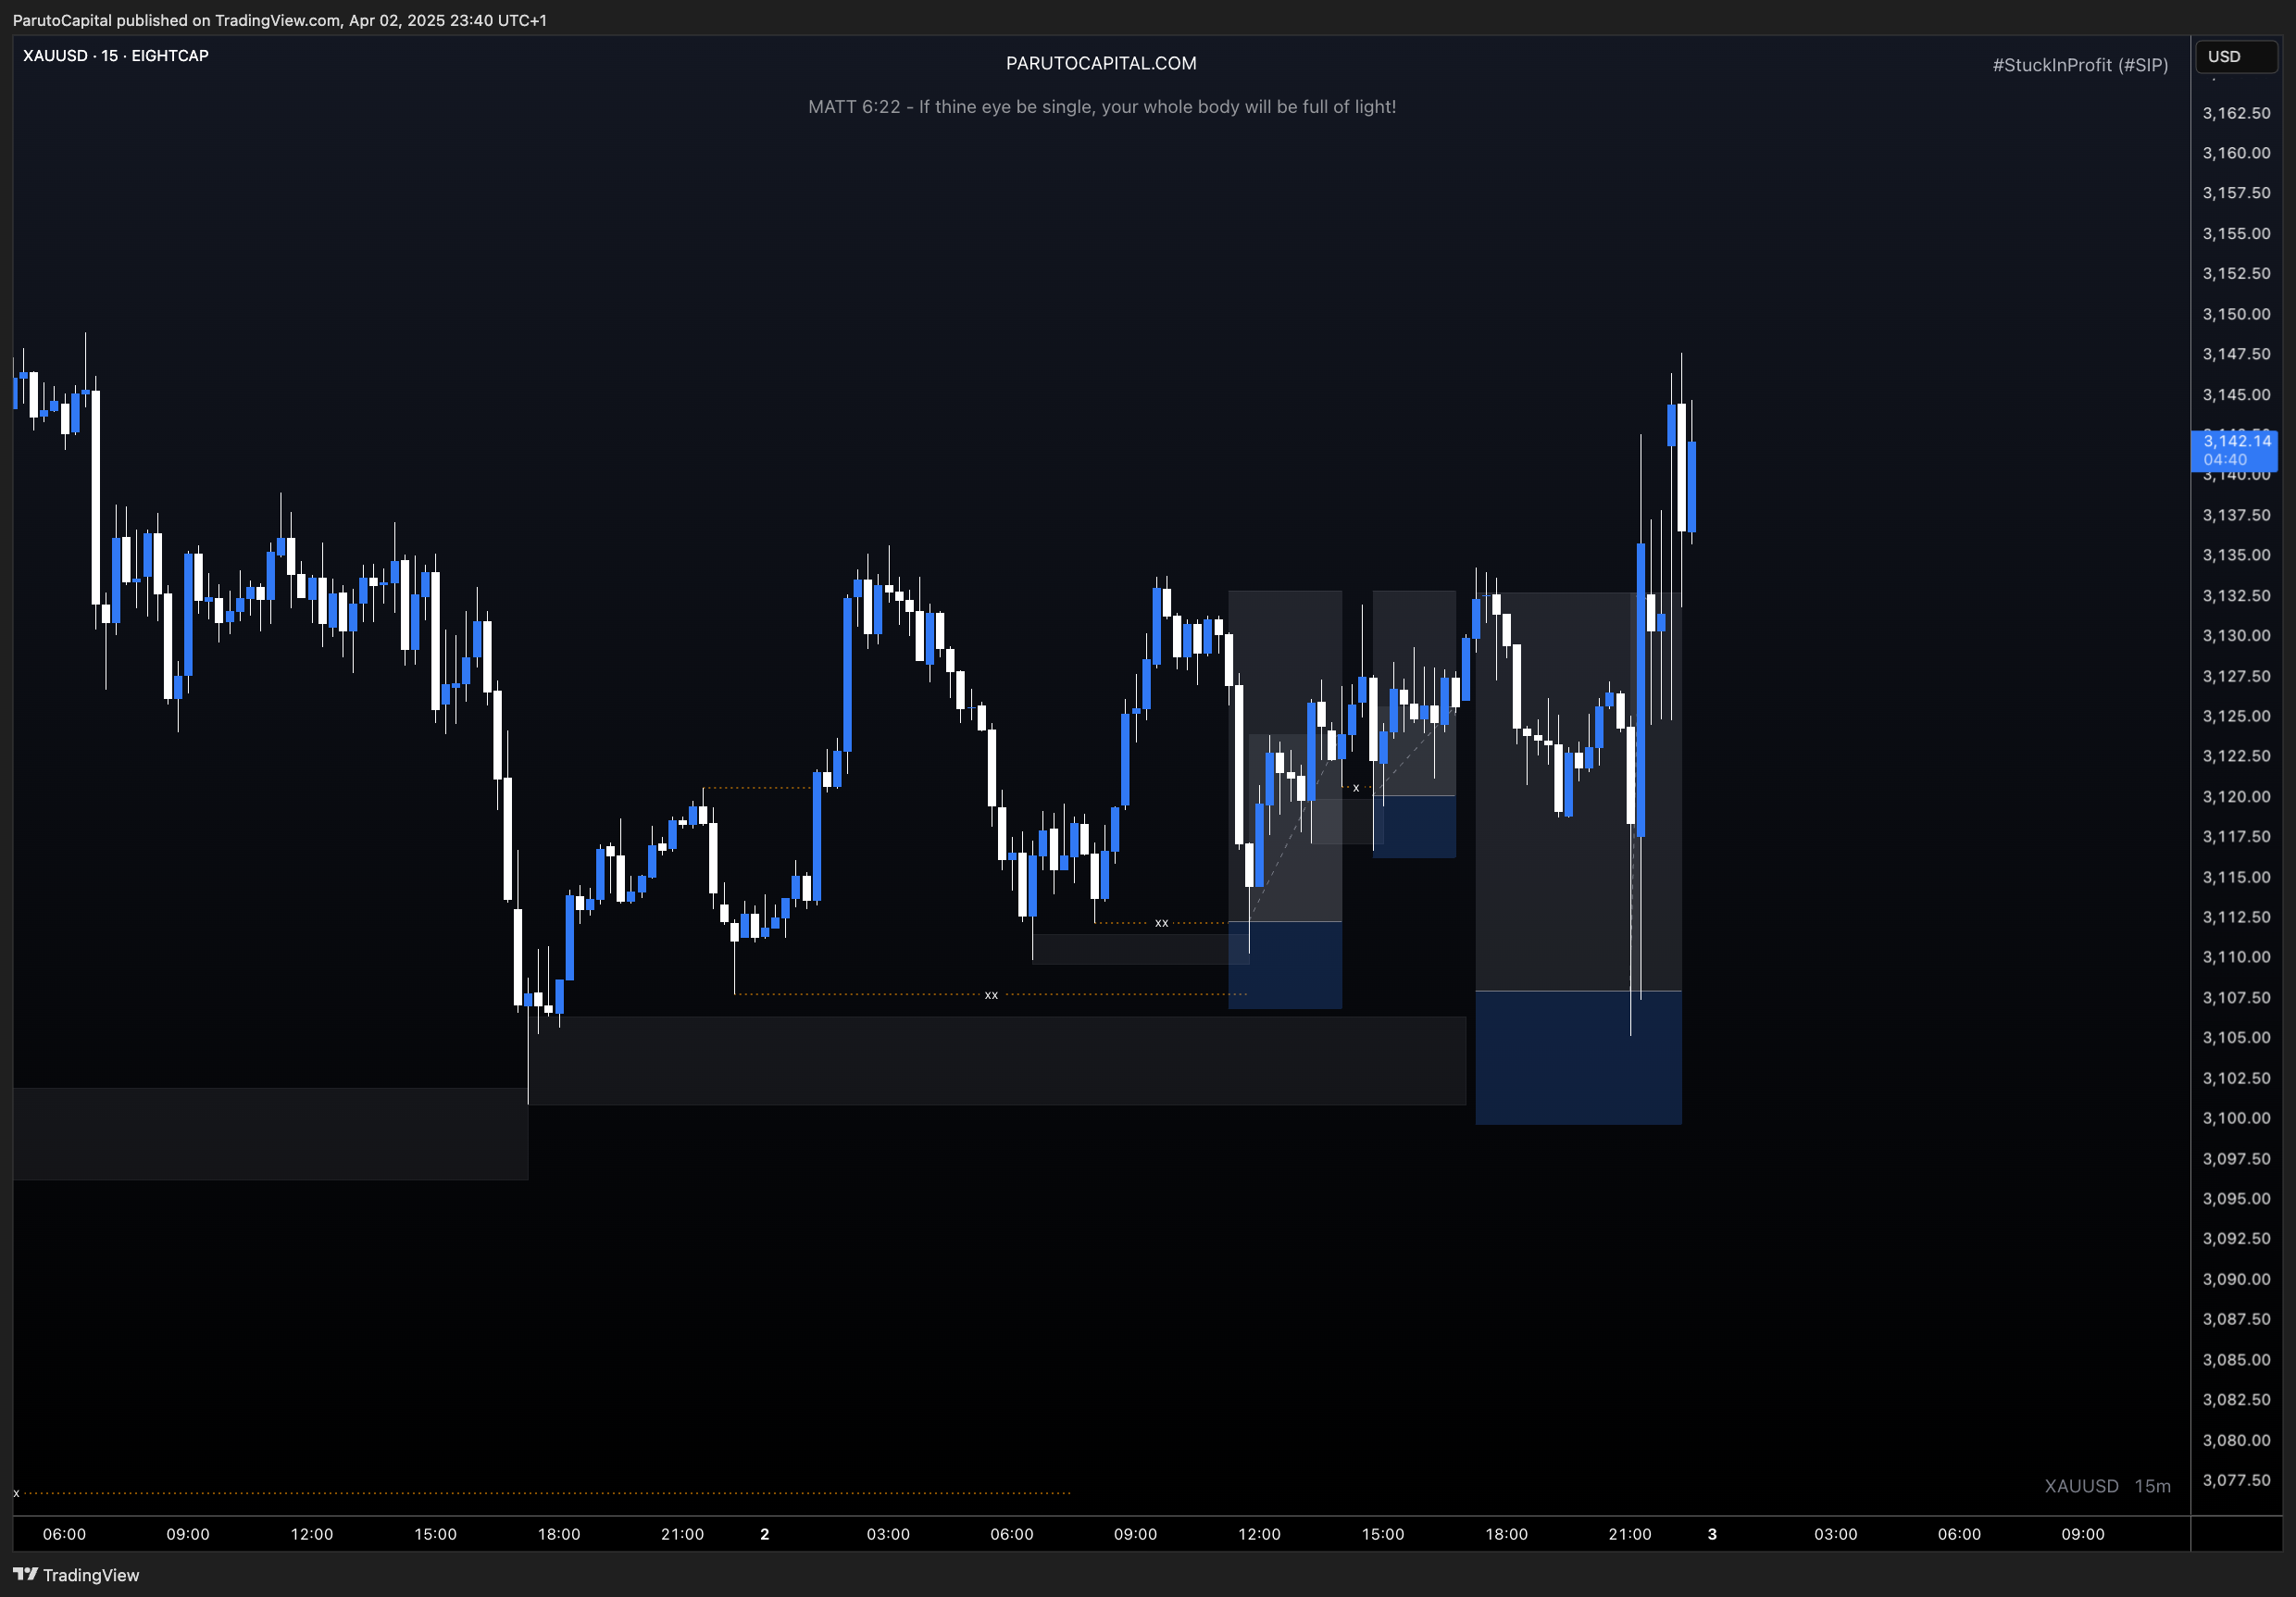Click the XAUUSD · 15 · EIGHTCAP symbol title
Image resolution: width=2296 pixels, height=1597 pixels.
coord(116,56)
